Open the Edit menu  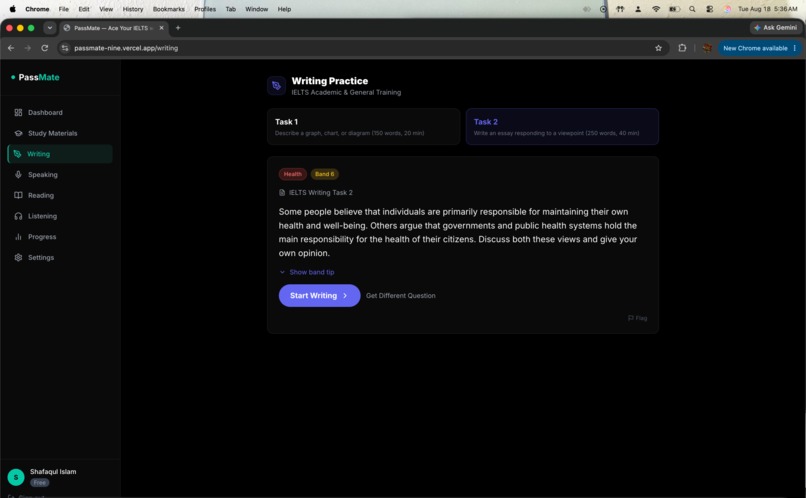pyautogui.click(x=84, y=9)
